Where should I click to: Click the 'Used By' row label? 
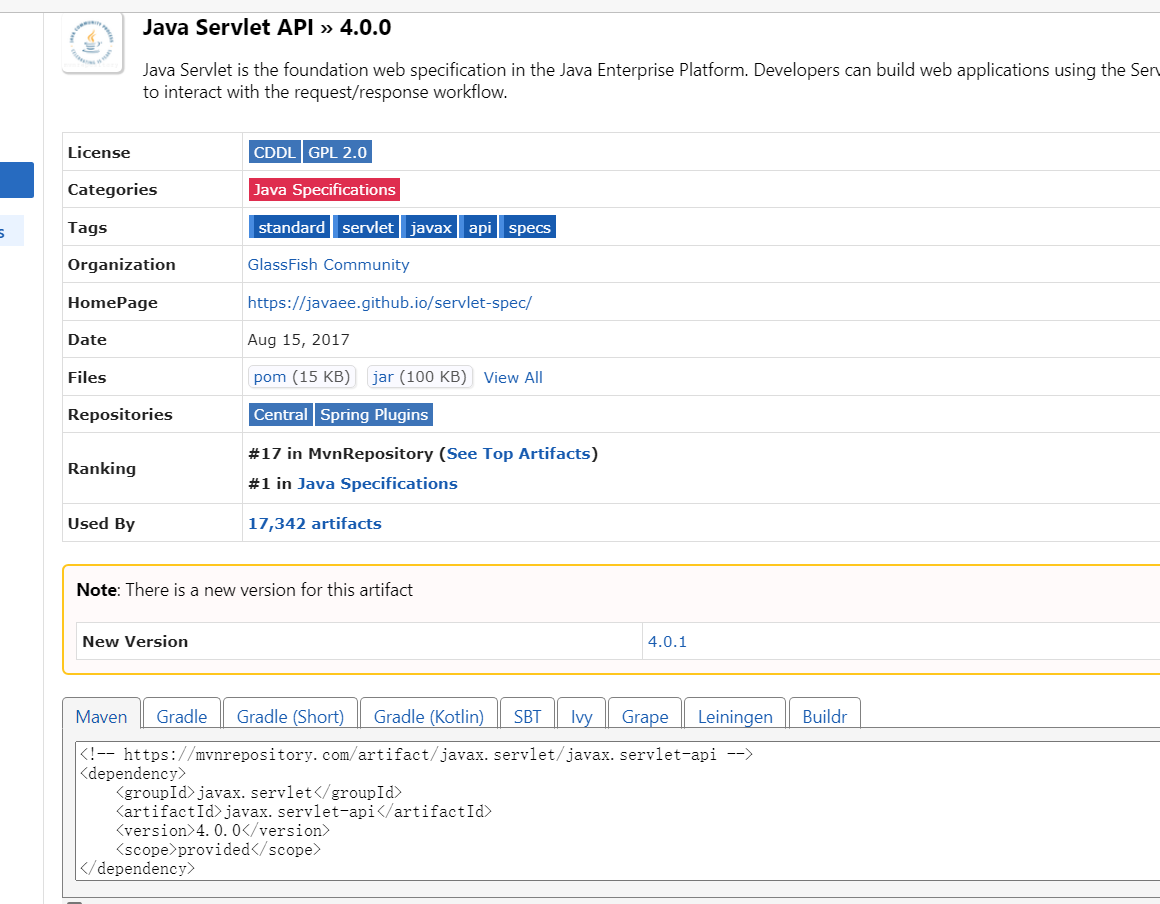click(101, 524)
